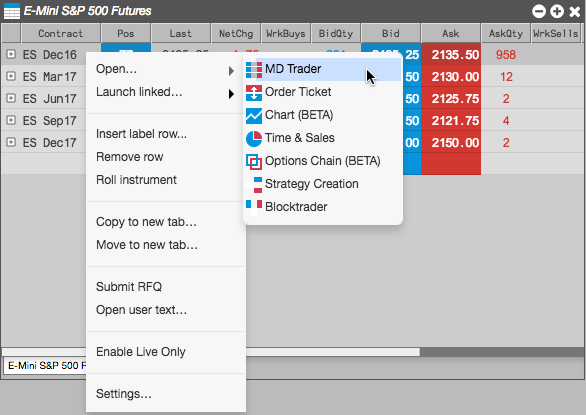Click the 2135.50 ask price cell
Viewport: 586px width, 415px height.
click(x=451, y=55)
